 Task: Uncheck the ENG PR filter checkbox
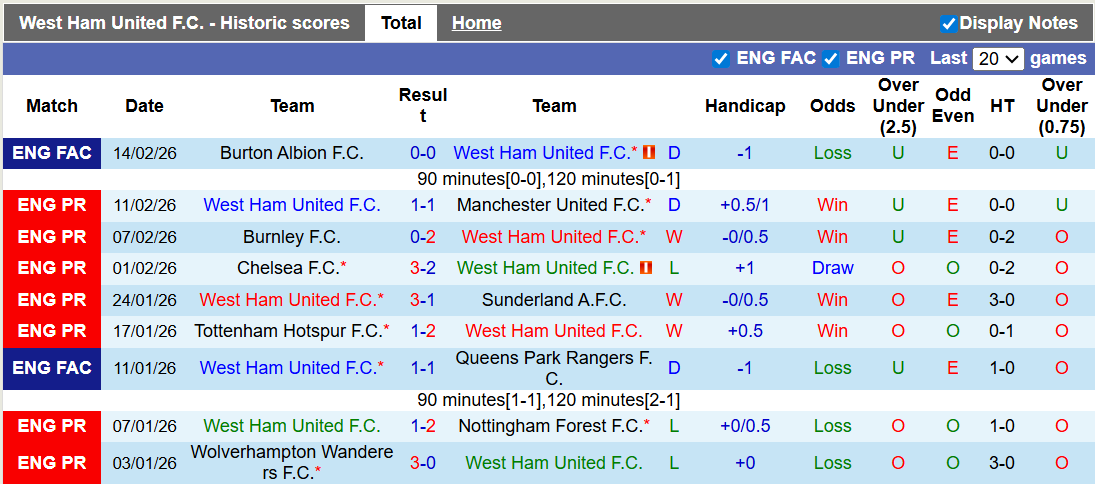coord(830,58)
